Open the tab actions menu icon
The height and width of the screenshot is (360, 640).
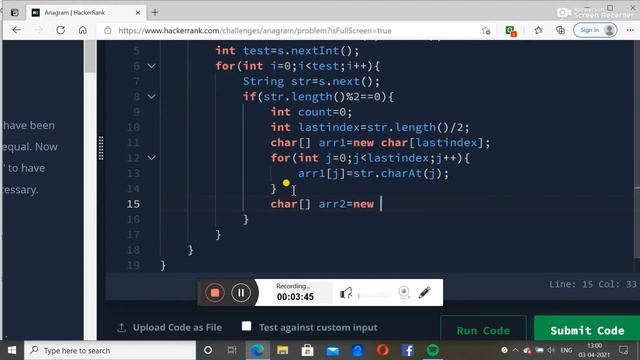click(x=15, y=13)
